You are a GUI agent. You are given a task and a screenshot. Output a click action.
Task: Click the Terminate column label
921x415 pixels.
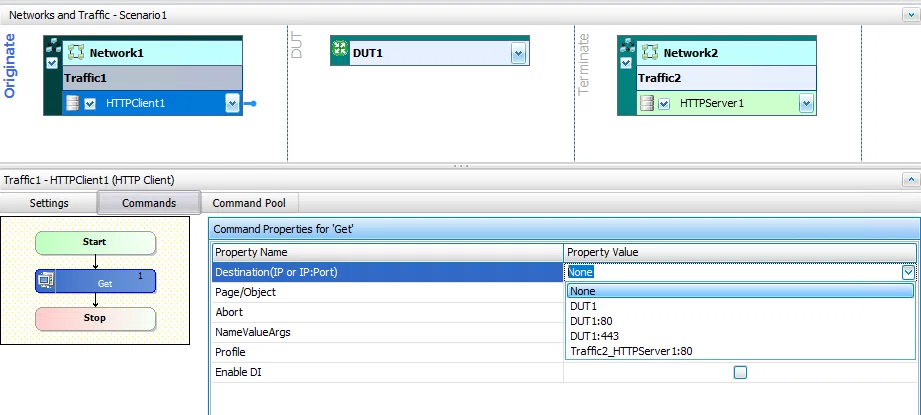(x=583, y=64)
